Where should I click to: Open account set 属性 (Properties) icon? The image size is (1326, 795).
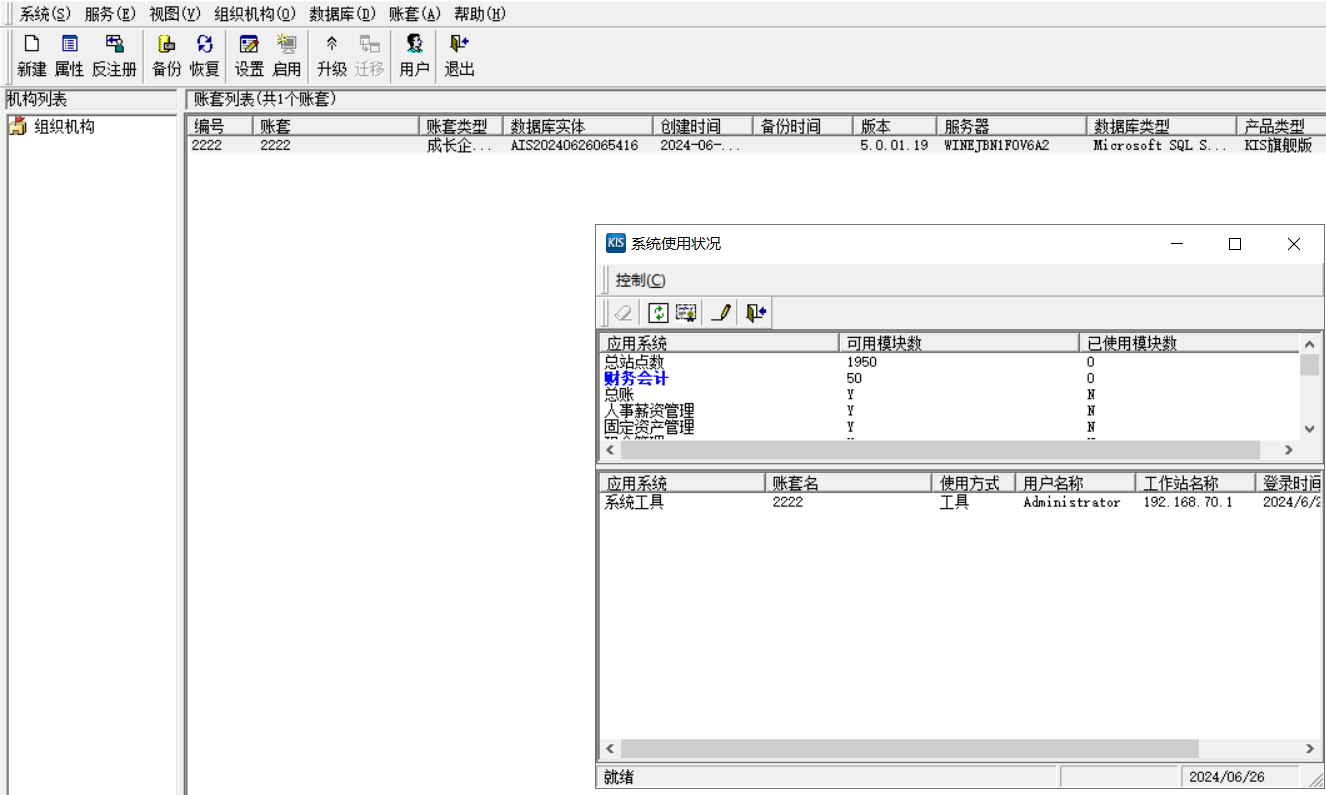[69, 55]
